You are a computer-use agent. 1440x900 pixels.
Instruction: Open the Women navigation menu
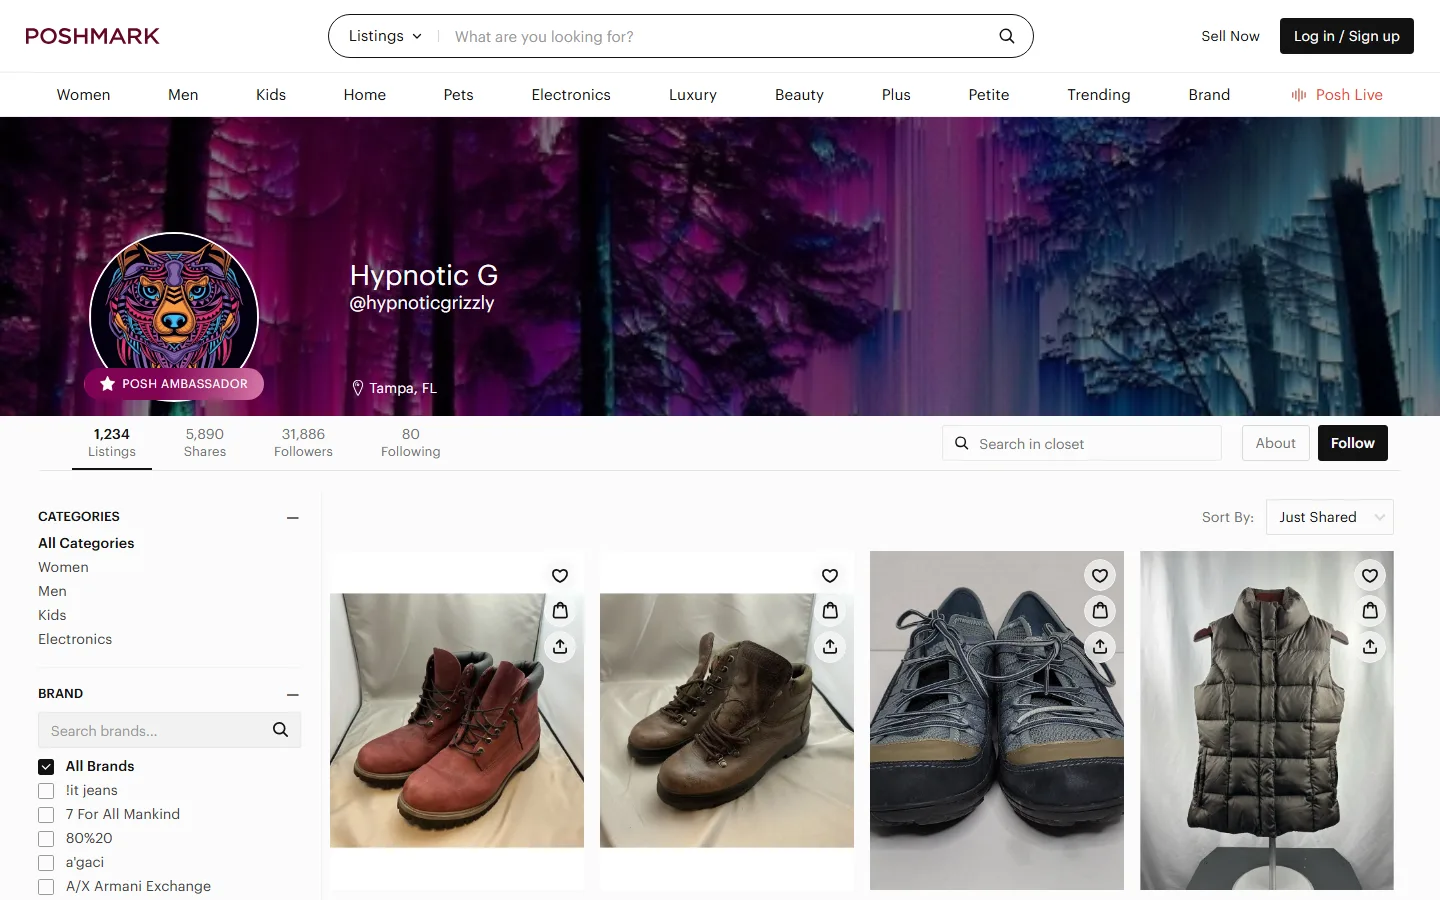click(83, 95)
